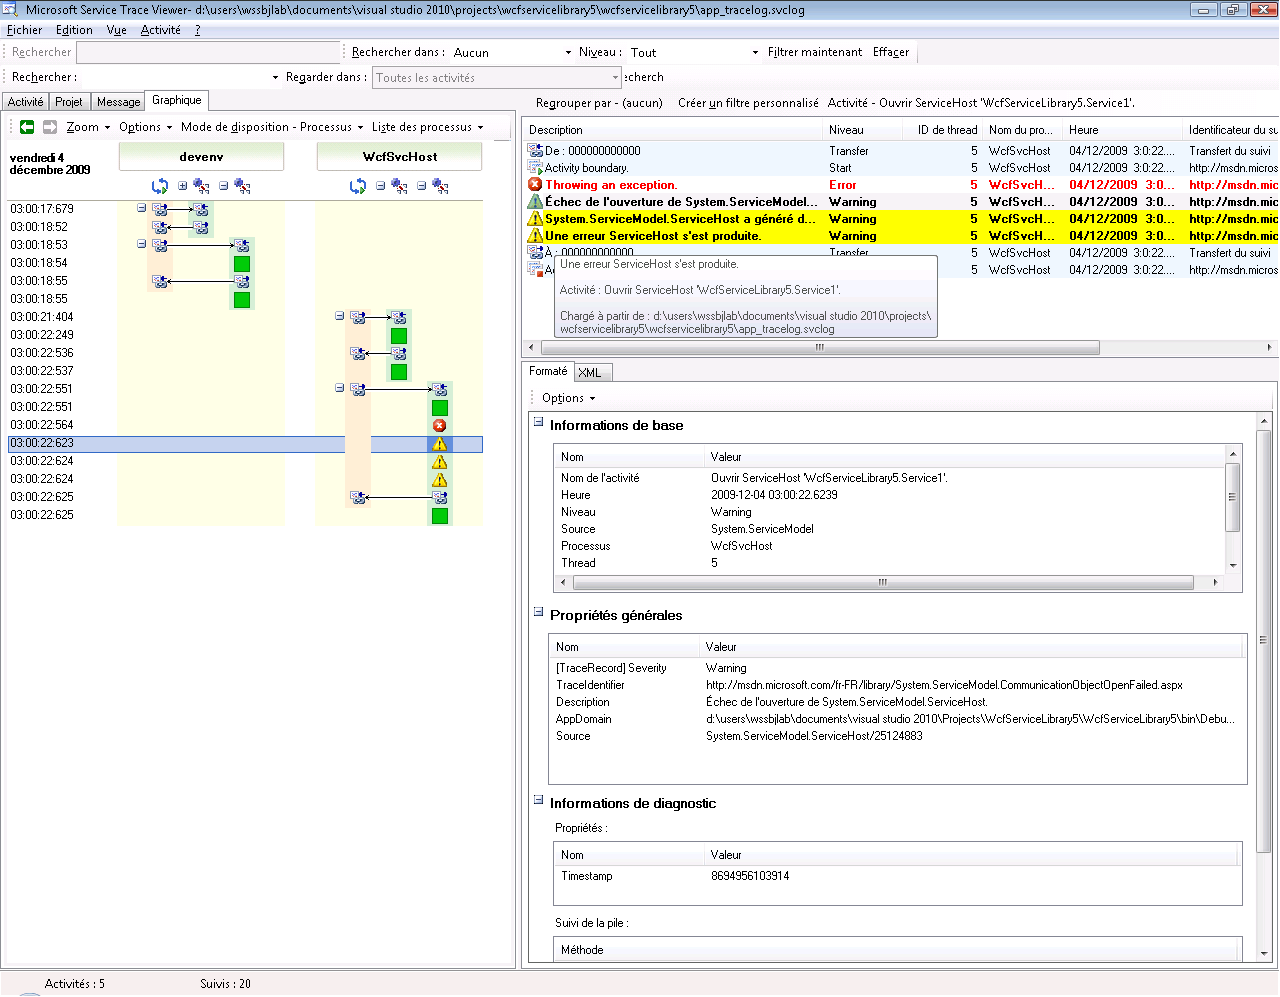Click the refresh icon under devenv
1280x997 pixels.
click(x=160, y=186)
